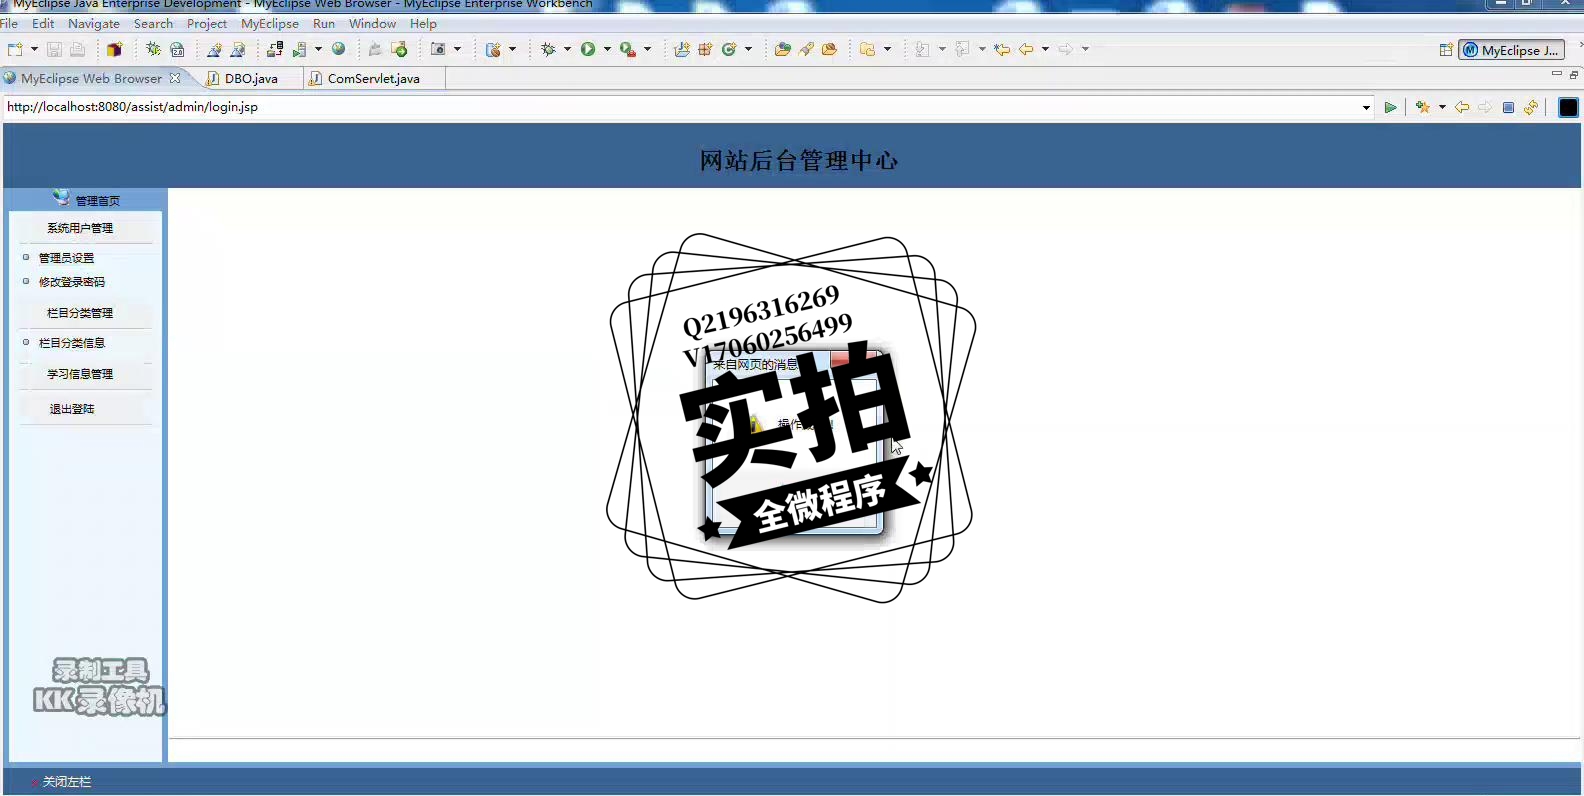
Task: Open the Run button dropdown arrow
Action: click(x=607, y=49)
